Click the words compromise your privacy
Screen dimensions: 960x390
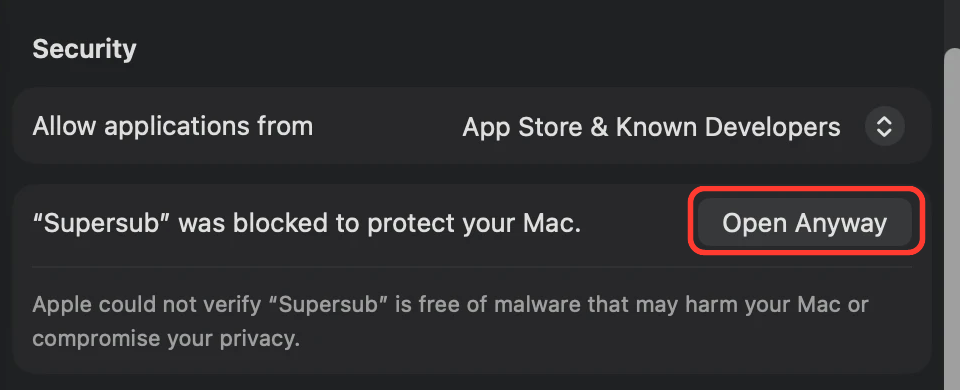coord(166,339)
